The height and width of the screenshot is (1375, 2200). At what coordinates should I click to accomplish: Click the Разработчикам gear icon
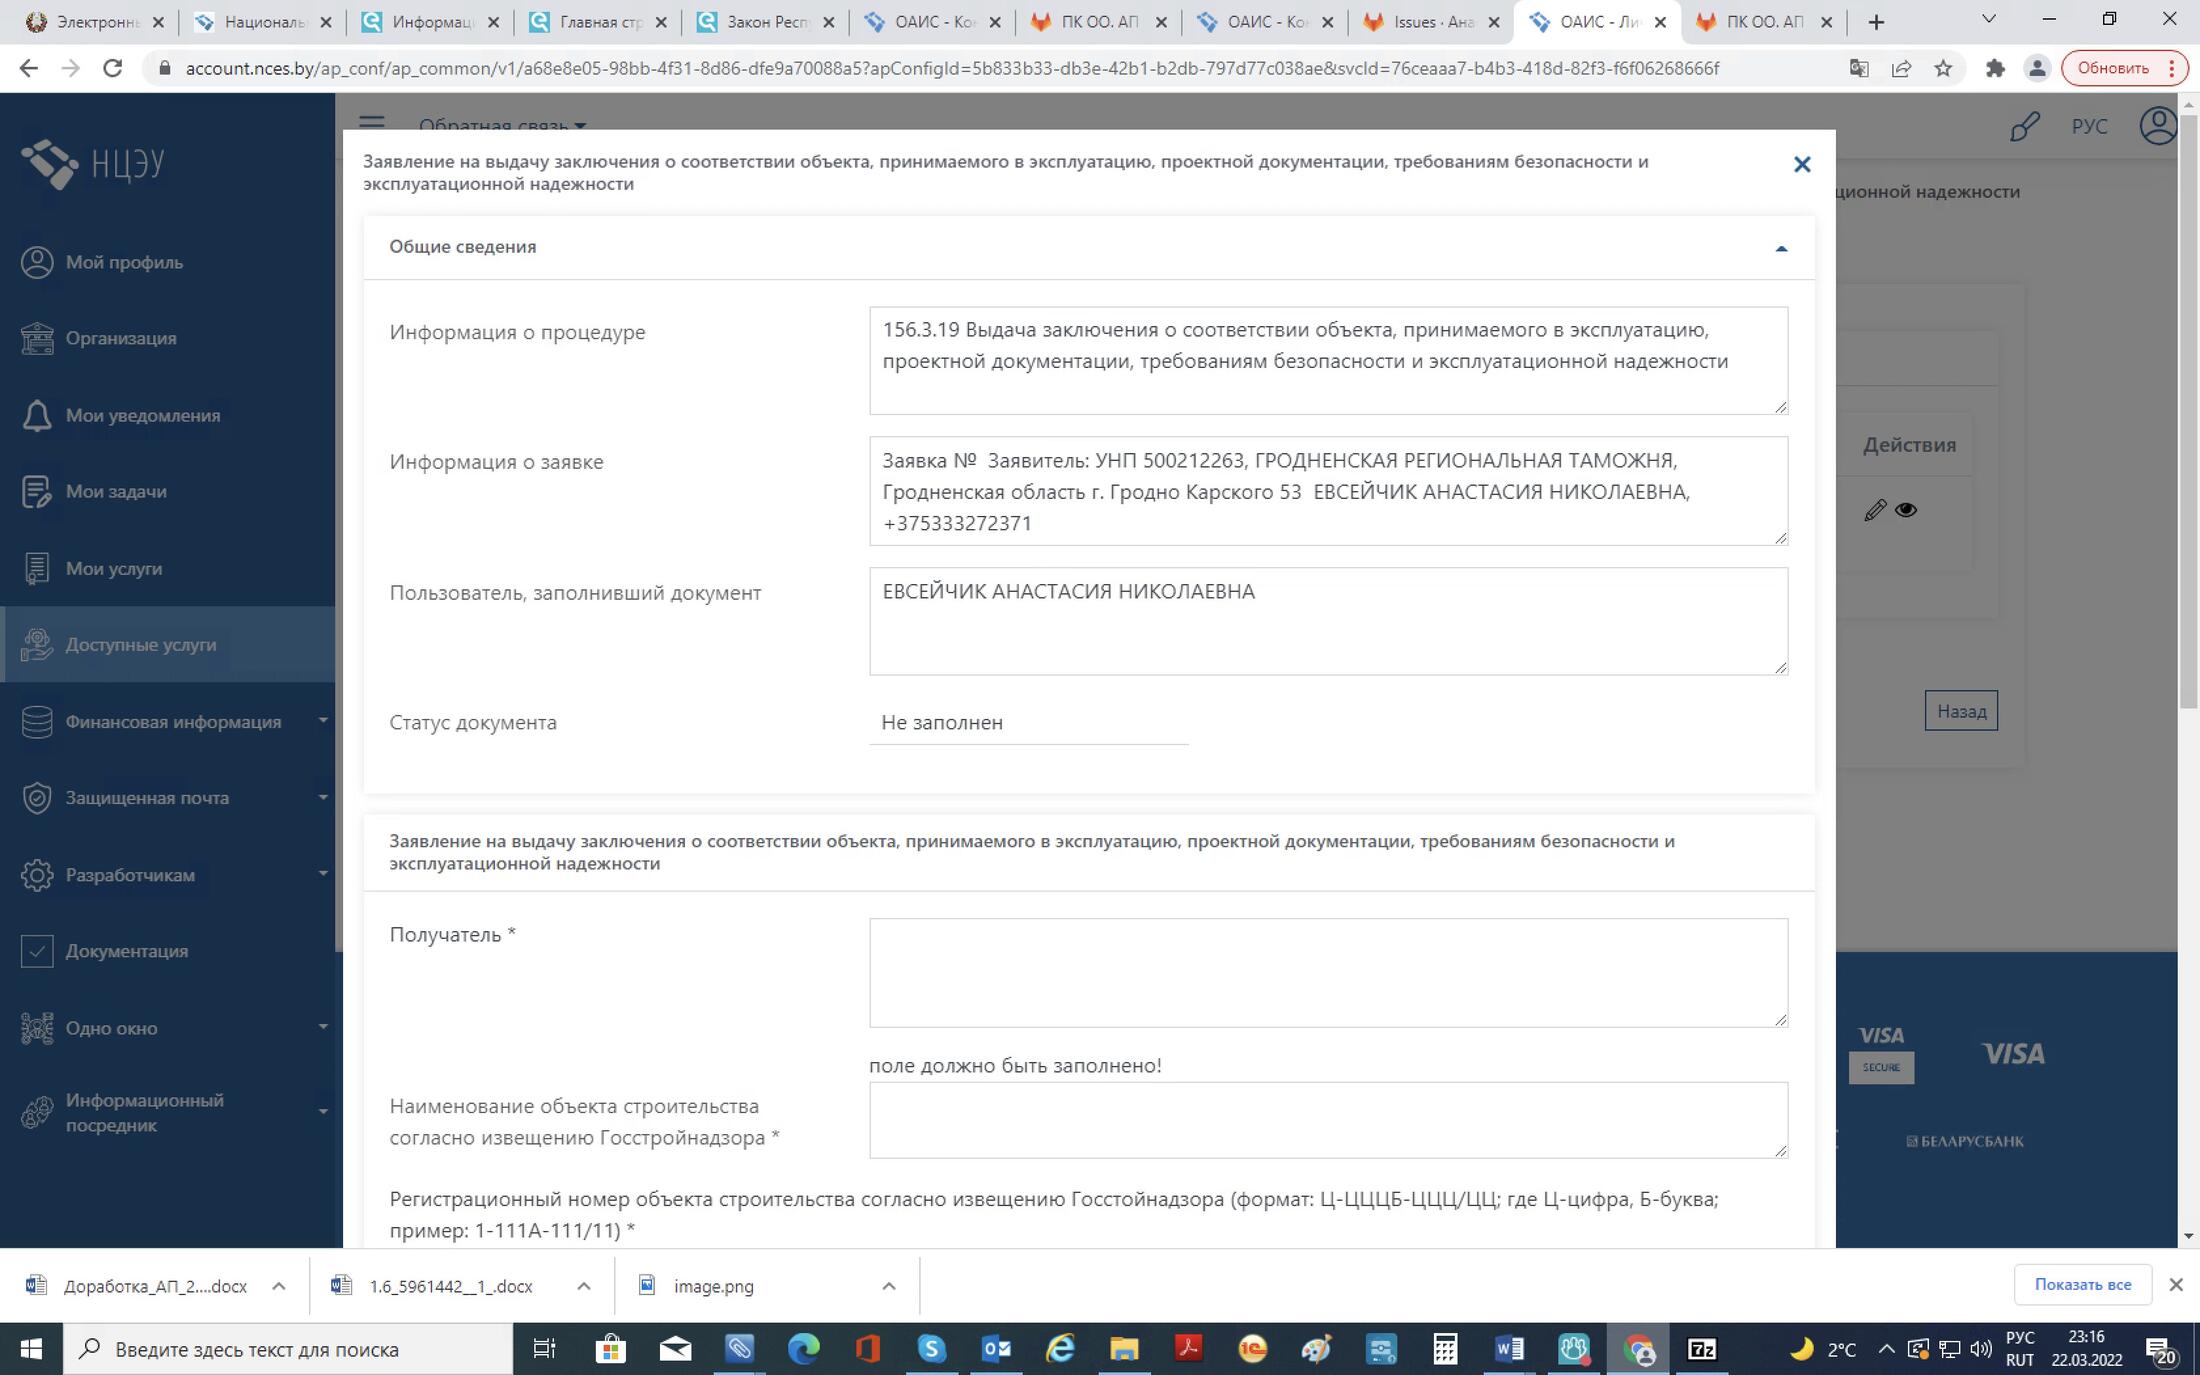(37, 875)
